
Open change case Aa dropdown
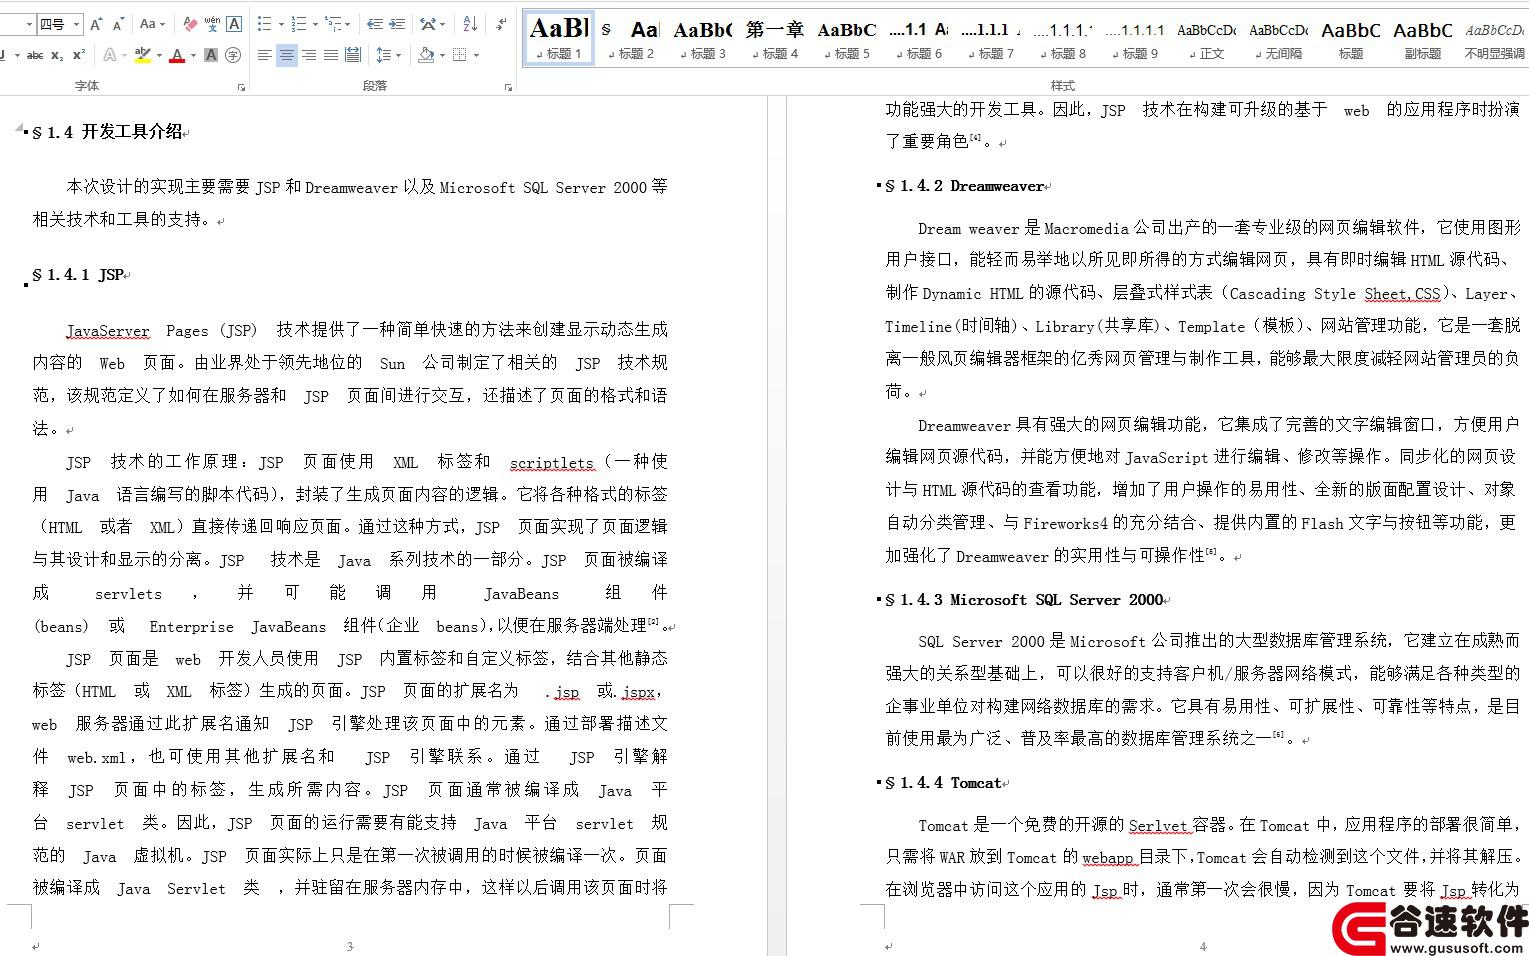[152, 24]
